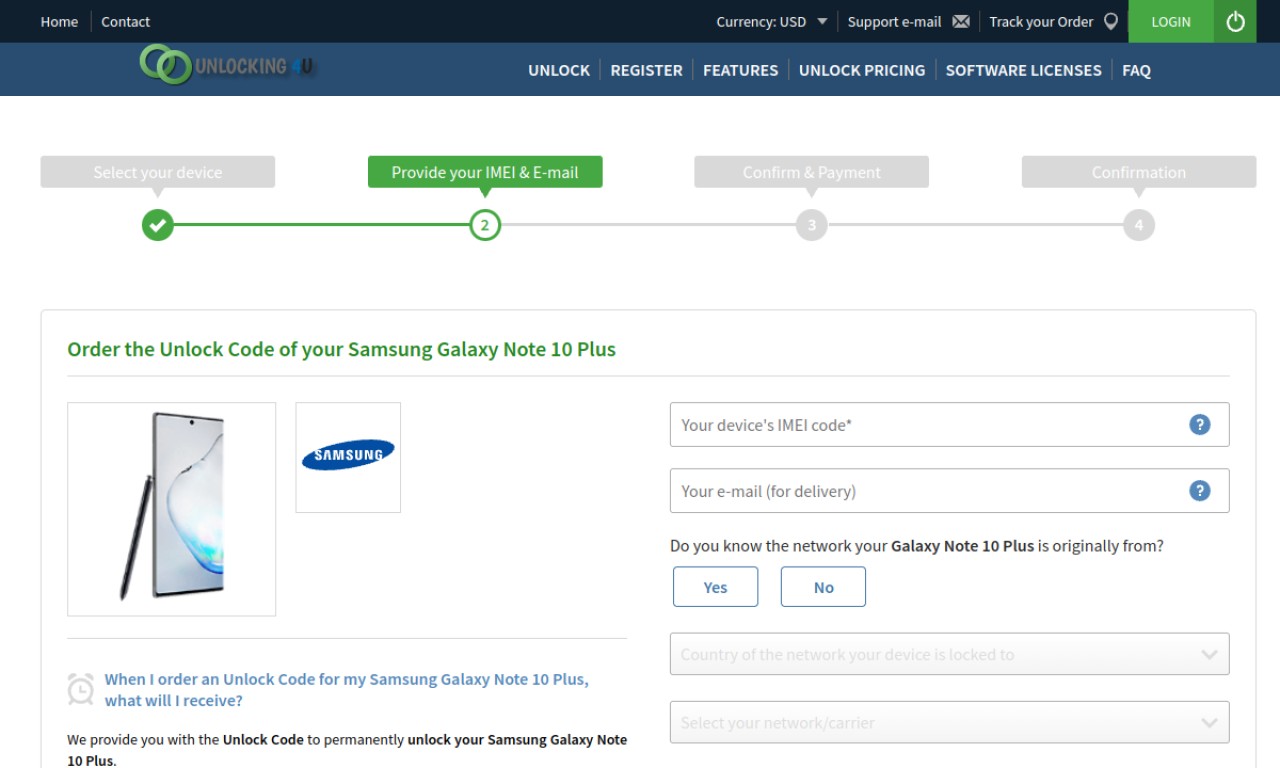Click the Select your device step label

coord(157,172)
